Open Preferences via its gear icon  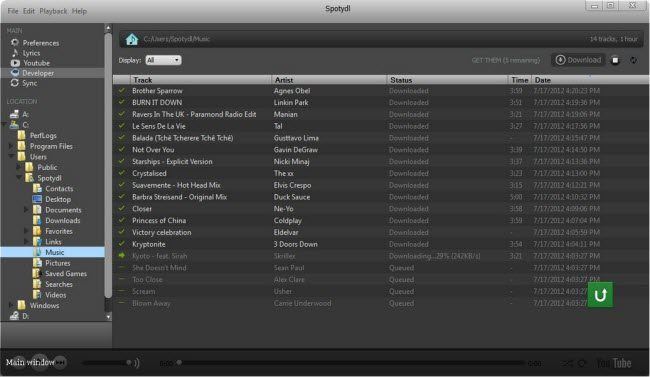click(x=15, y=42)
